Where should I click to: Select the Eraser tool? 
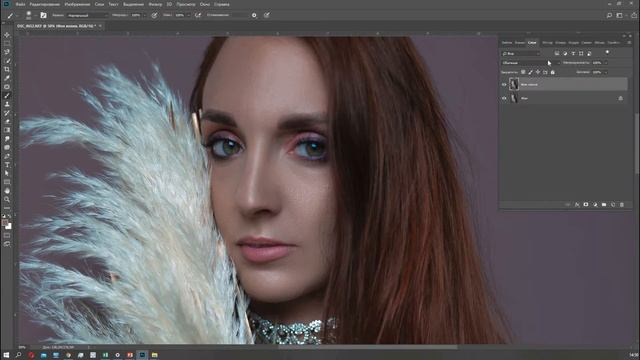point(7,121)
